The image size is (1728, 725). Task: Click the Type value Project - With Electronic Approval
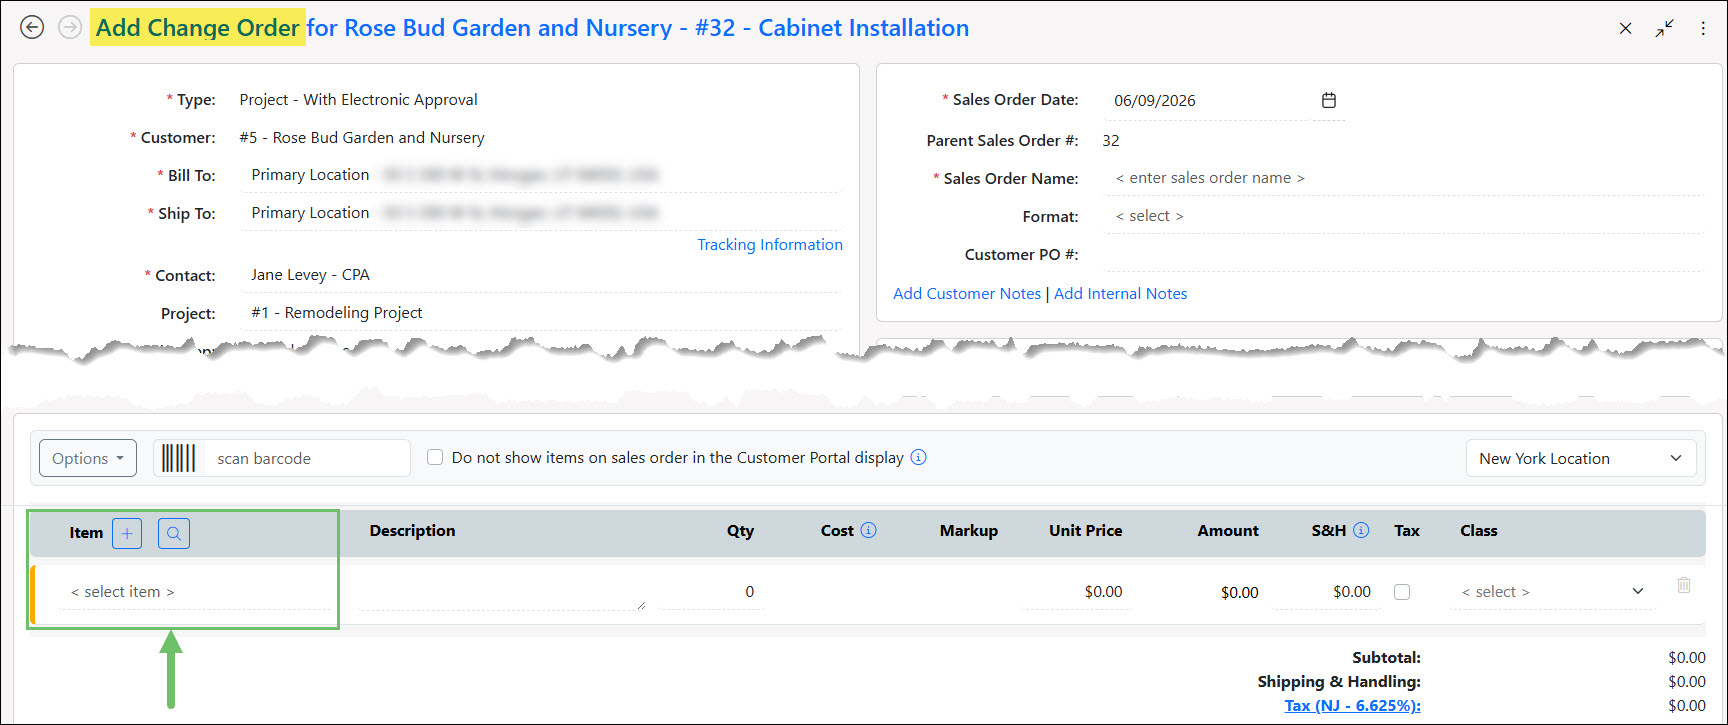click(x=358, y=100)
